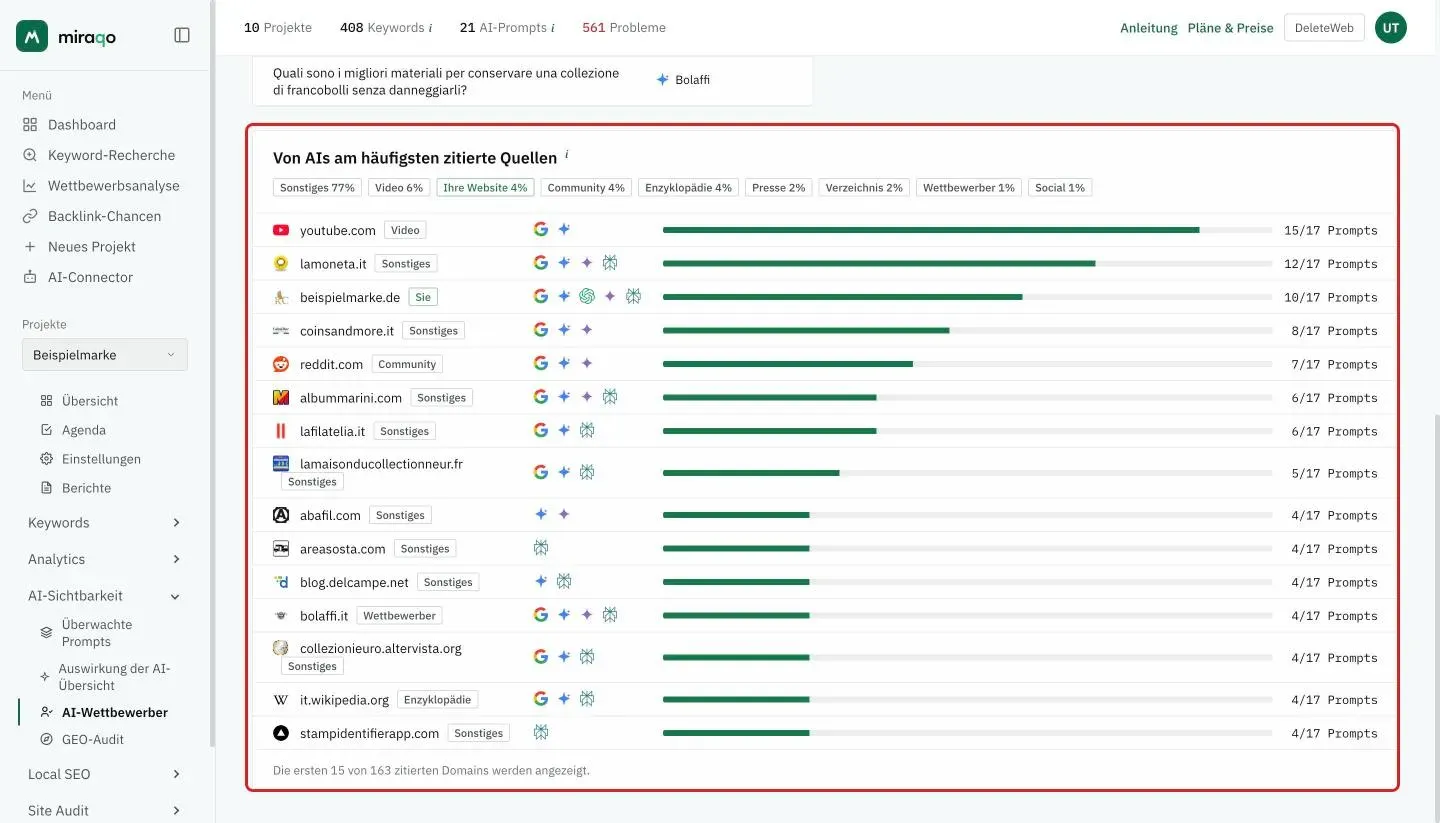Collapse the sidebar with the panel icon
Screen dimensions: 1440x823
tap(182, 35)
